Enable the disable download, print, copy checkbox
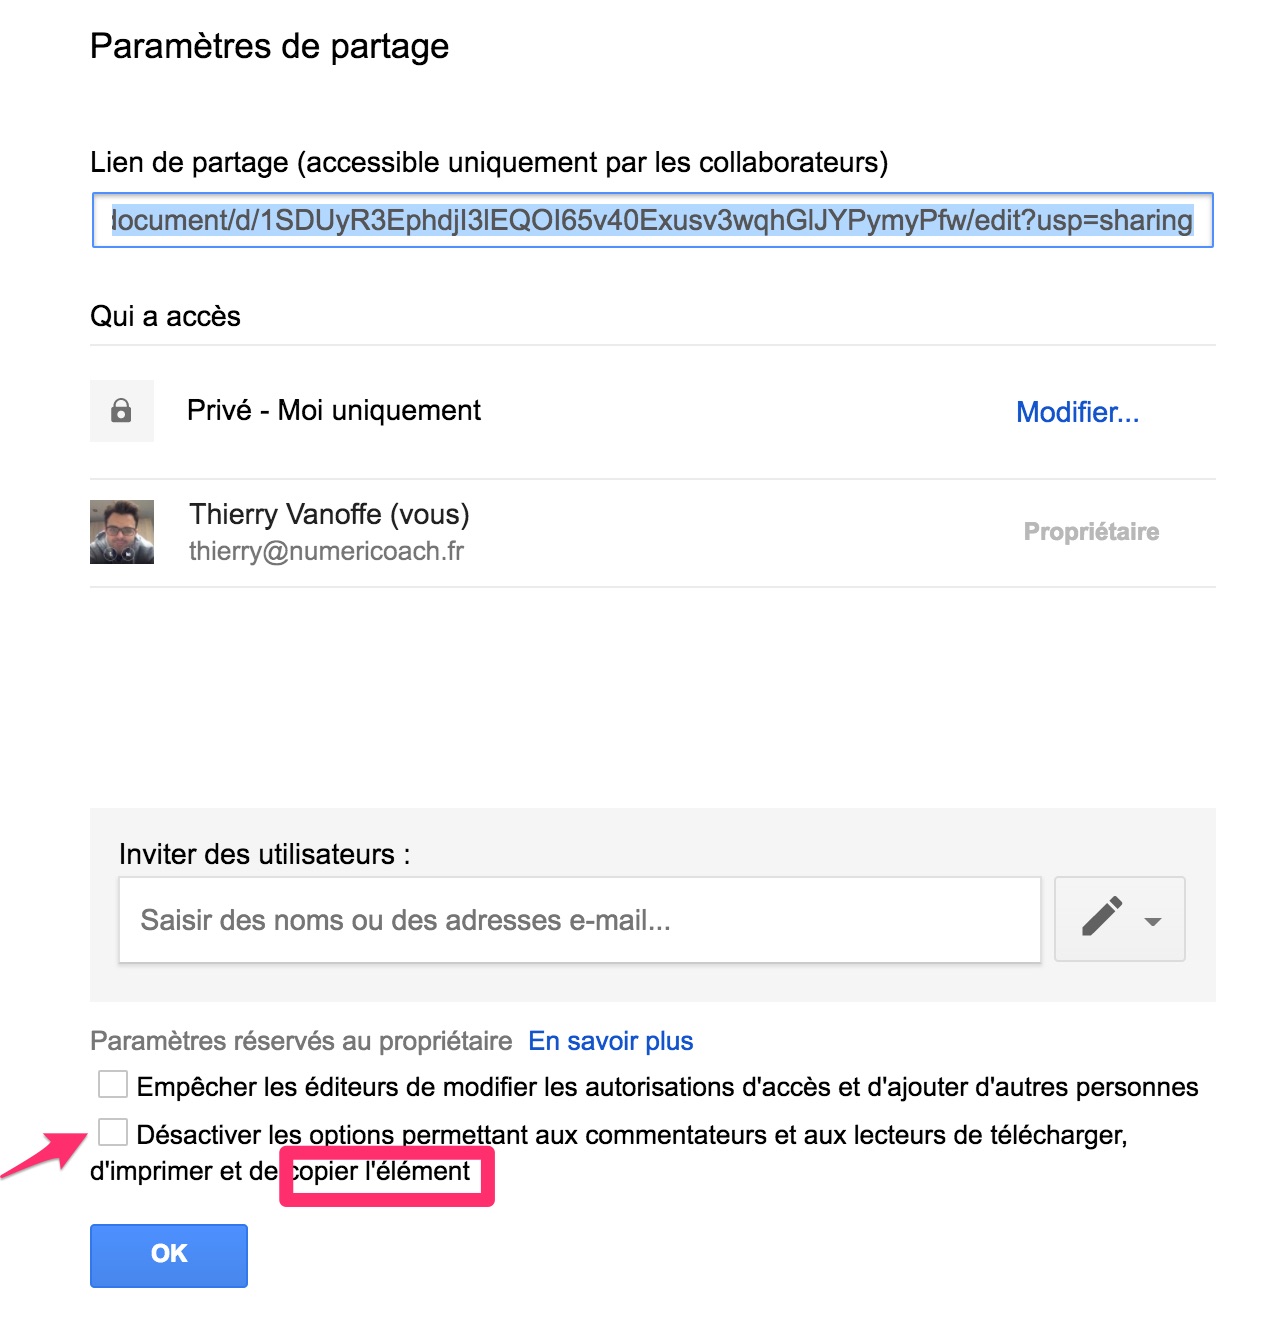This screenshot has width=1284, height=1344. pos(113,1132)
